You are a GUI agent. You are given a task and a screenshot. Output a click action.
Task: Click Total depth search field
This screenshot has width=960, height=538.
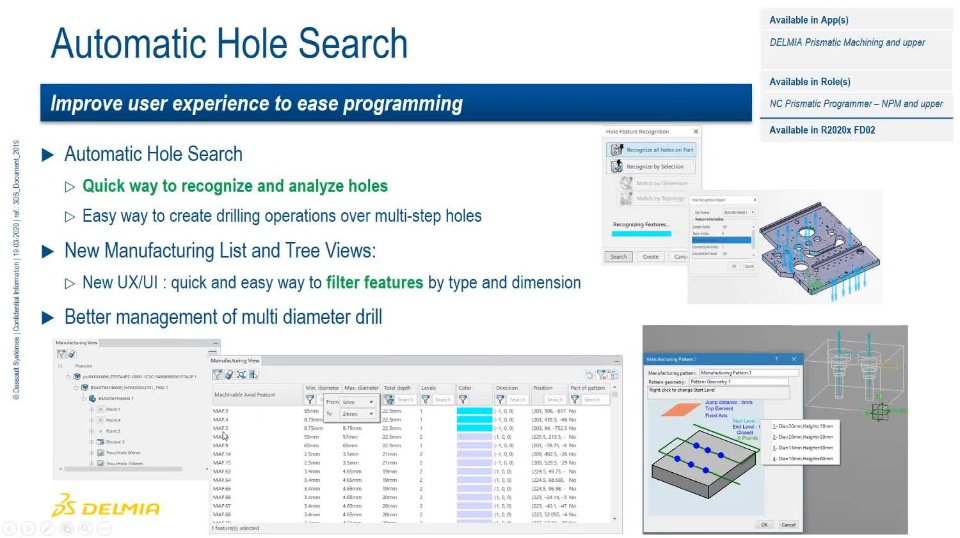point(405,399)
